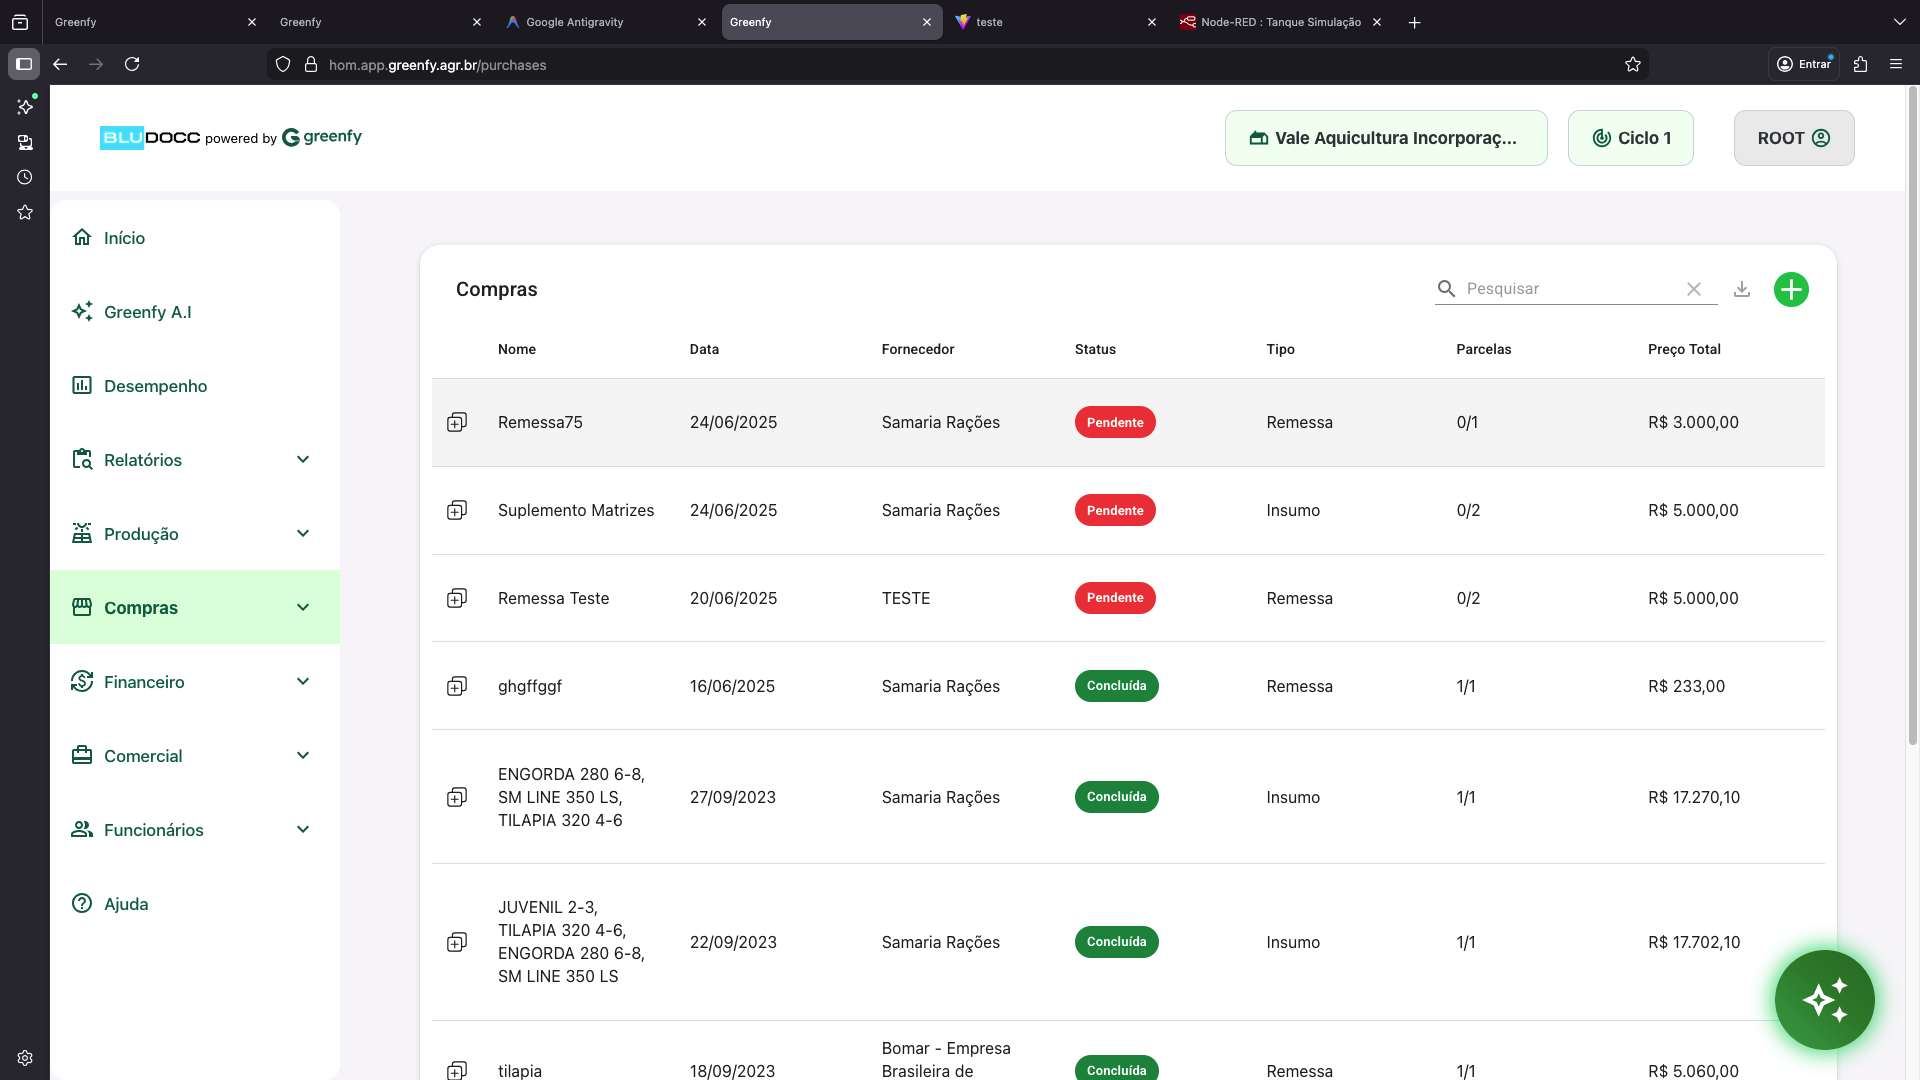Image resolution: width=1920 pixels, height=1080 pixels.
Task: Expand the Relatórios sidebar menu
Action: pos(303,460)
